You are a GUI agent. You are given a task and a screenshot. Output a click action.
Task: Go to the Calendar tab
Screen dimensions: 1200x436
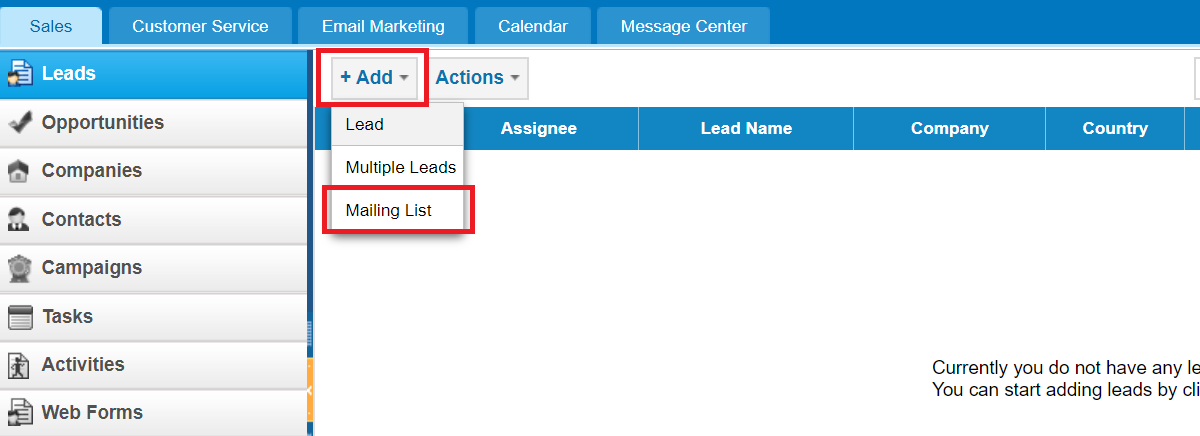pos(532,26)
